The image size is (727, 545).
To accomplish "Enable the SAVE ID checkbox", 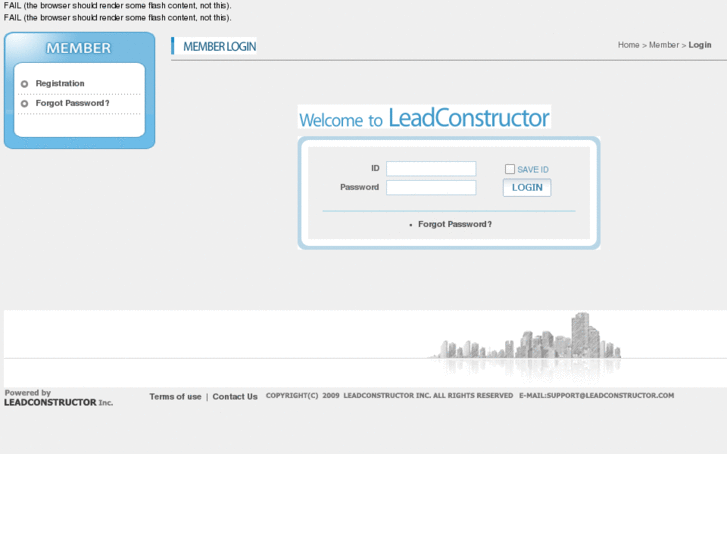I will point(510,169).
